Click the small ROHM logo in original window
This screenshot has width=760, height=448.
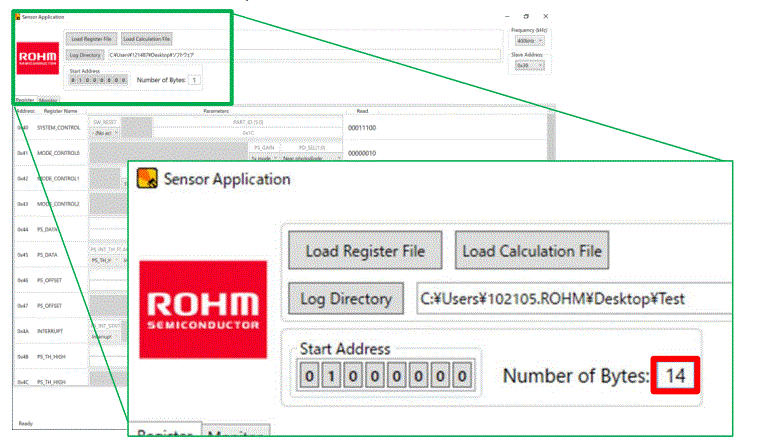(38, 58)
